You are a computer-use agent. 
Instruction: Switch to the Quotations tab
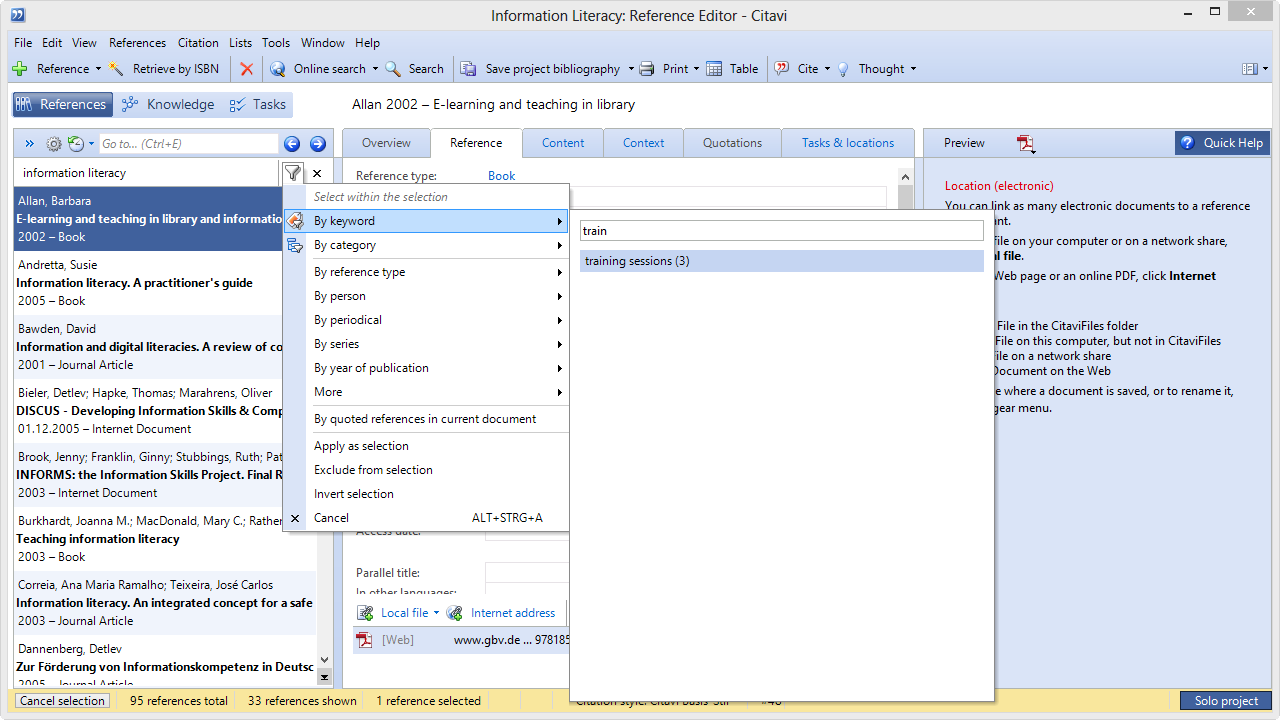[732, 143]
